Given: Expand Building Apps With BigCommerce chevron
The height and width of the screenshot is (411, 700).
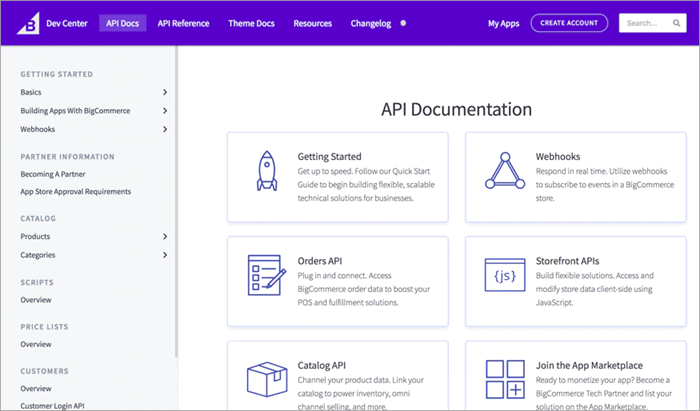Looking at the screenshot, I should coord(165,111).
